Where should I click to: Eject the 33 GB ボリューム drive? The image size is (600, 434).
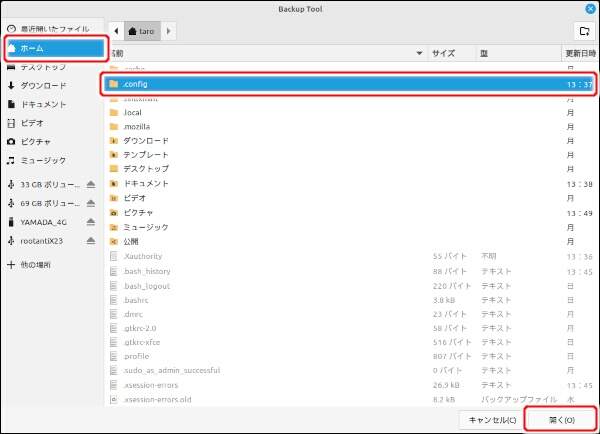pyautogui.click(x=91, y=184)
